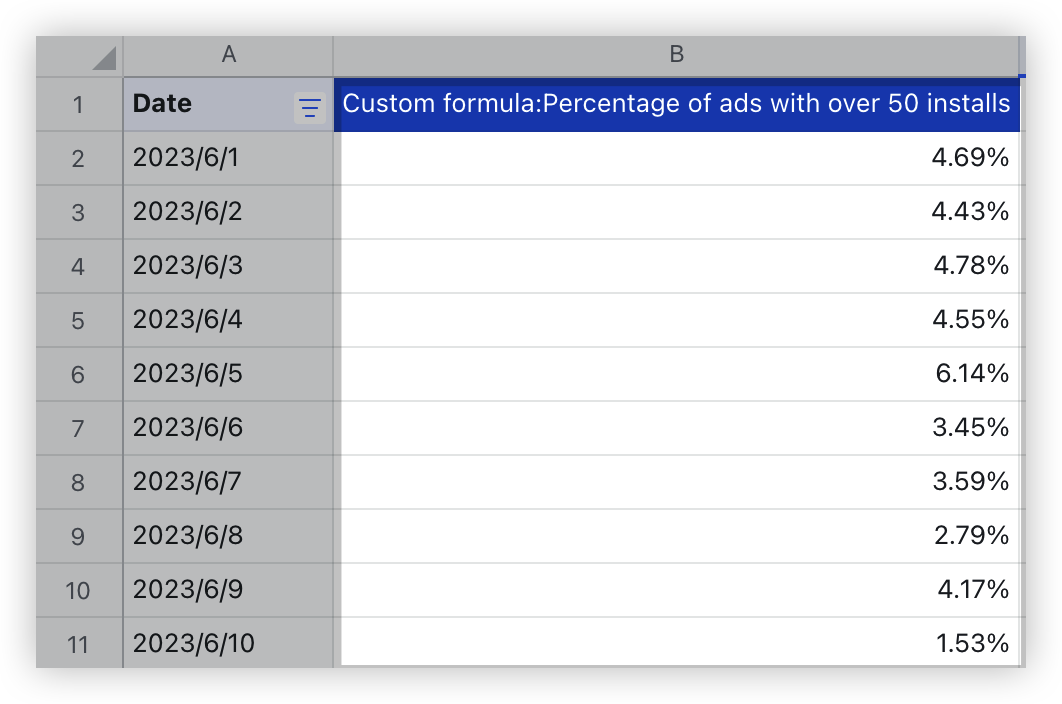The image size is (1062, 704).
Task: Select the cell showing 3.45%
Action: point(678,428)
